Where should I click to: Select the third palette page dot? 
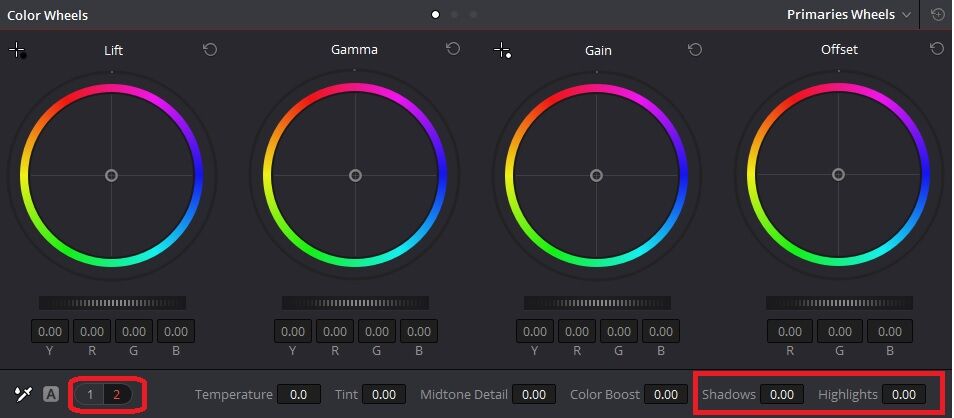[473, 15]
